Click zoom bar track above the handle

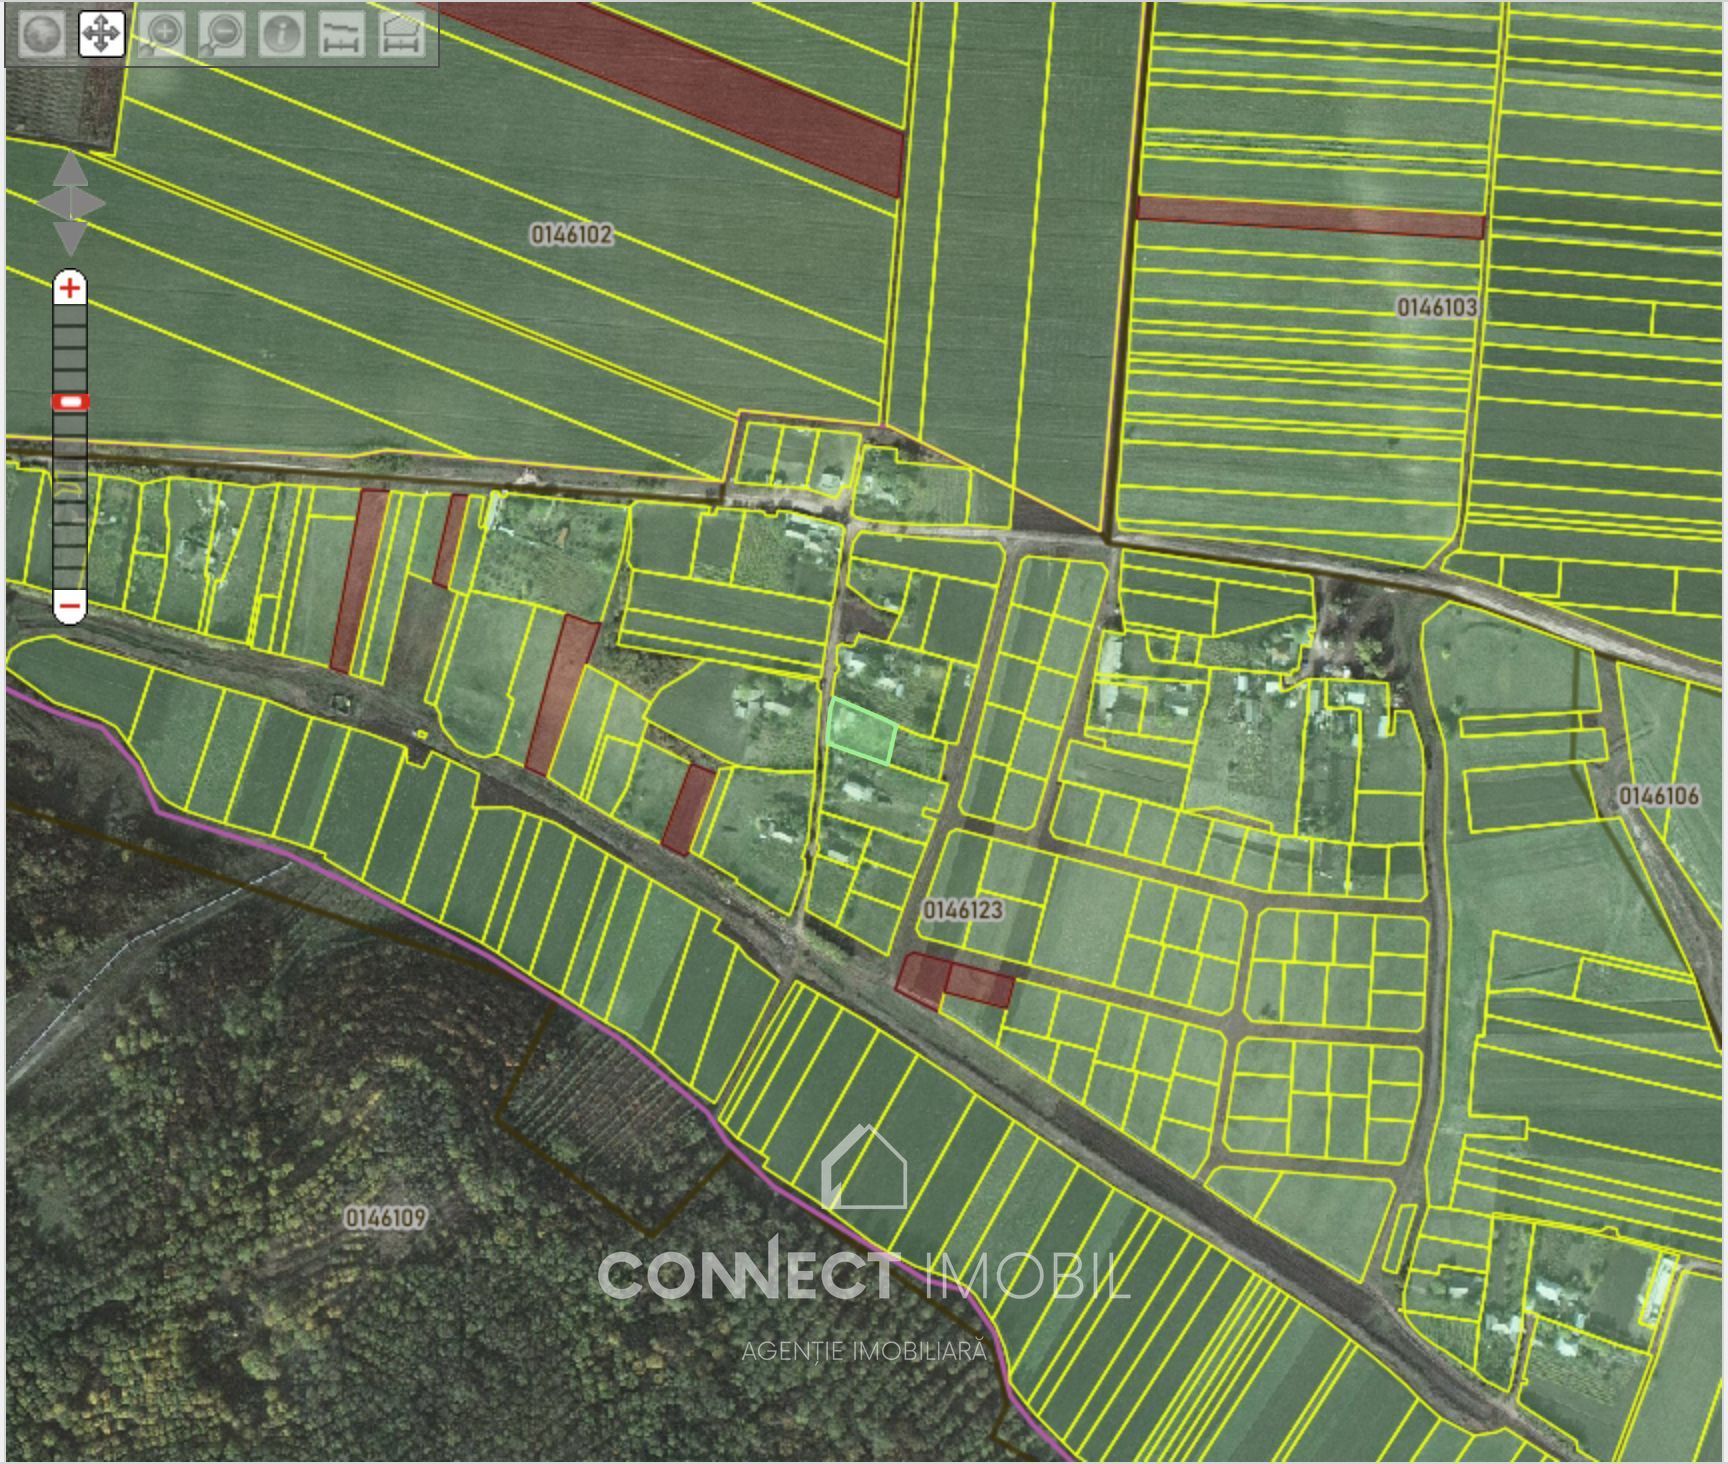(70, 350)
